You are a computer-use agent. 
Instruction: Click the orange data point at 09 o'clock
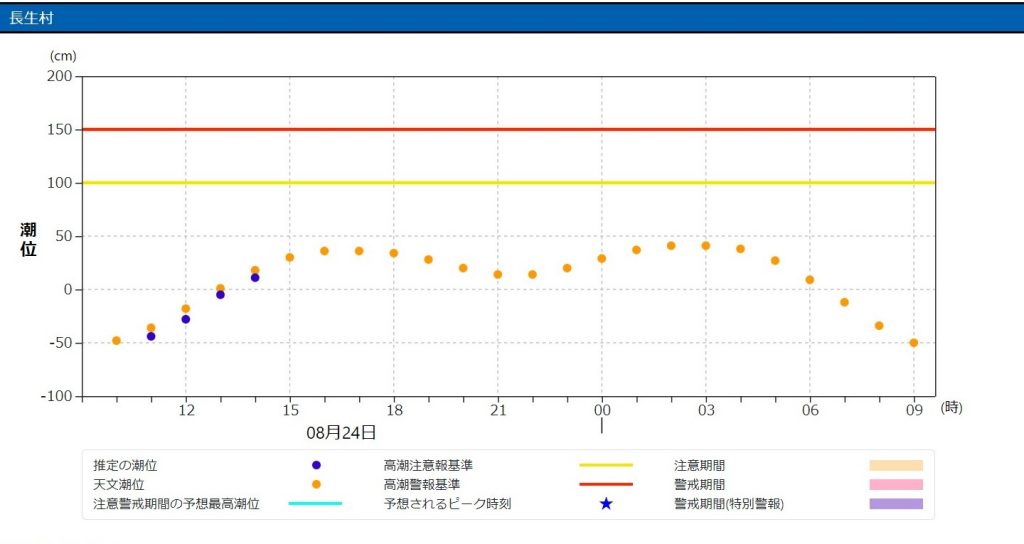click(914, 343)
